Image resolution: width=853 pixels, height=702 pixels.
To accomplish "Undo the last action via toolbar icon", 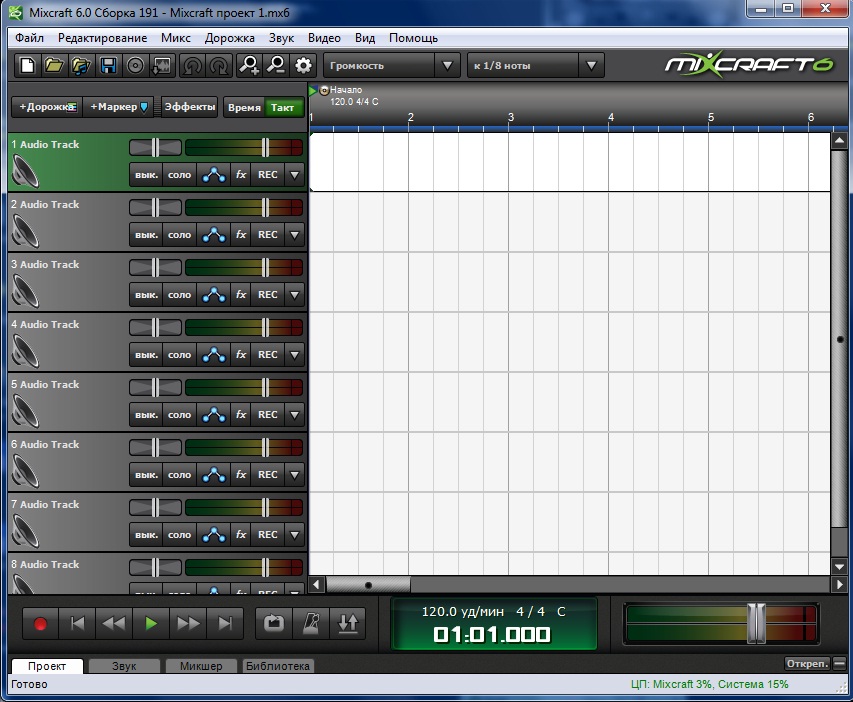I will (x=192, y=66).
